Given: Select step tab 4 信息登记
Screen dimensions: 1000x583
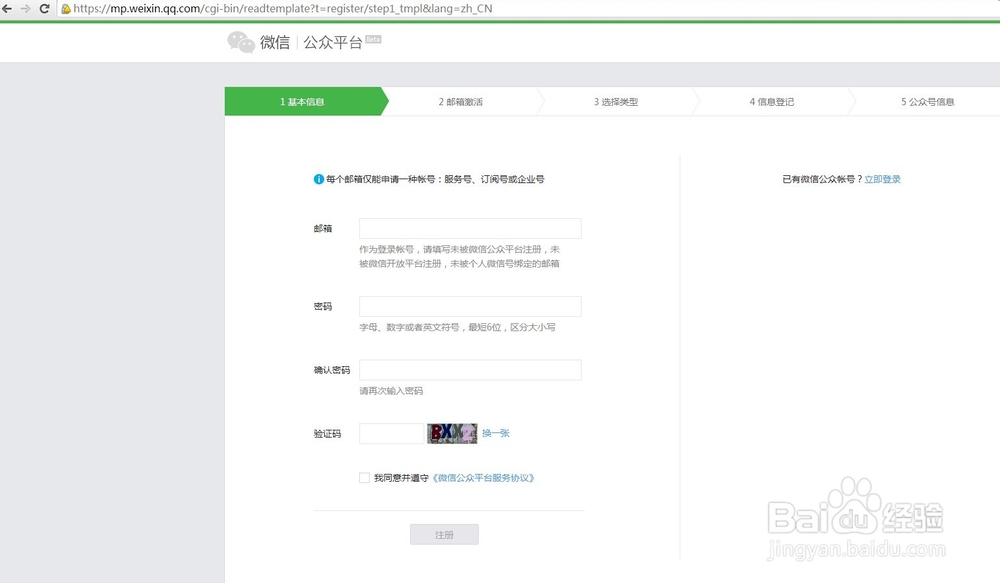Looking at the screenshot, I should pyautogui.click(x=772, y=101).
